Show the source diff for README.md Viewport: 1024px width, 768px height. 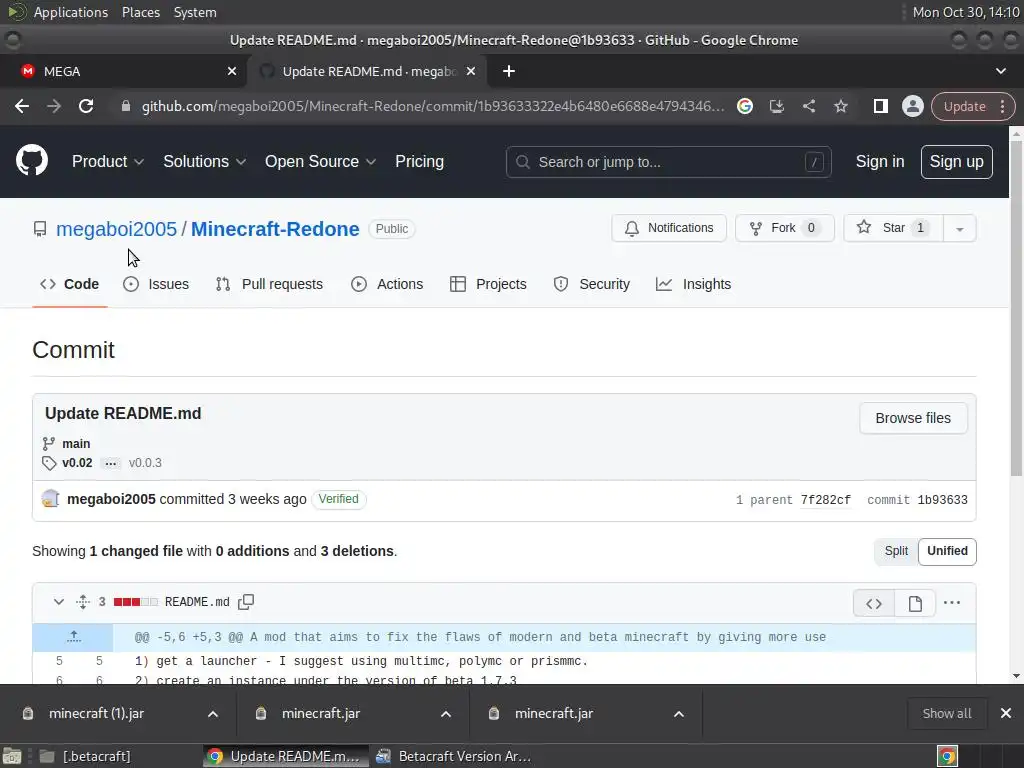click(x=874, y=603)
